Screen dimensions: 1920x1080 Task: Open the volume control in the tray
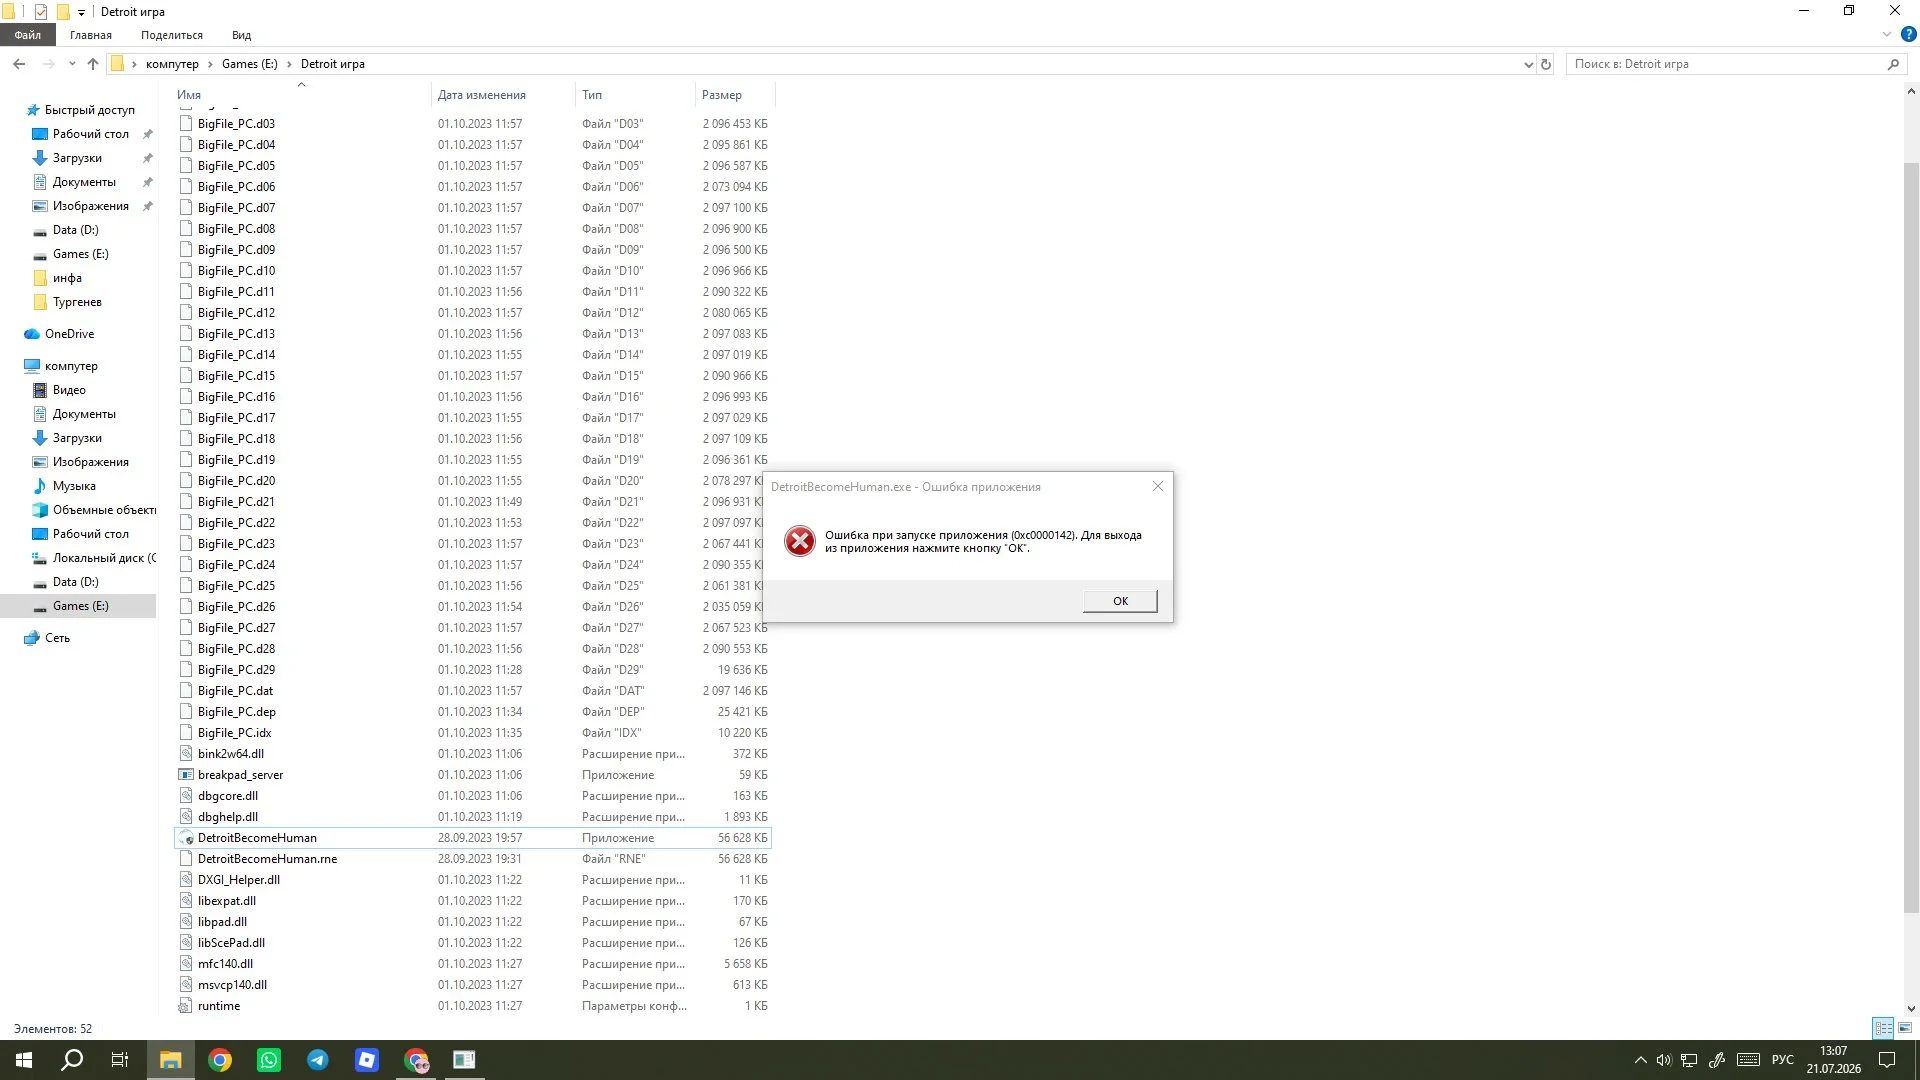click(1664, 1060)
